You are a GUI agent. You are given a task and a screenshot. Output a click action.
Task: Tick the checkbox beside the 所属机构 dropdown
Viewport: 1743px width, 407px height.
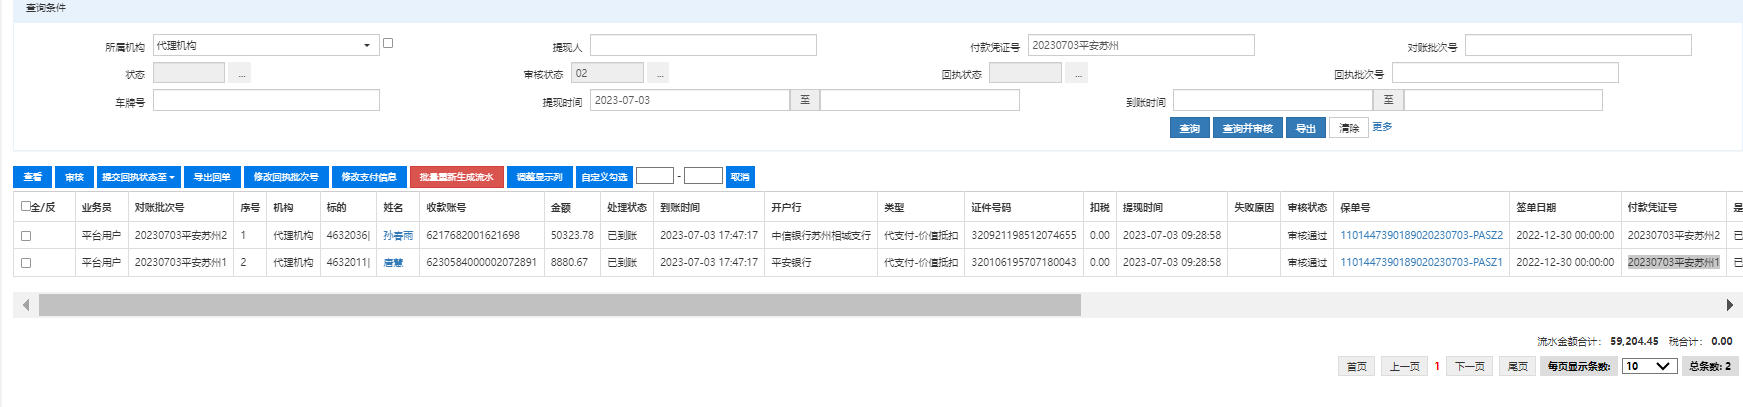388,43
